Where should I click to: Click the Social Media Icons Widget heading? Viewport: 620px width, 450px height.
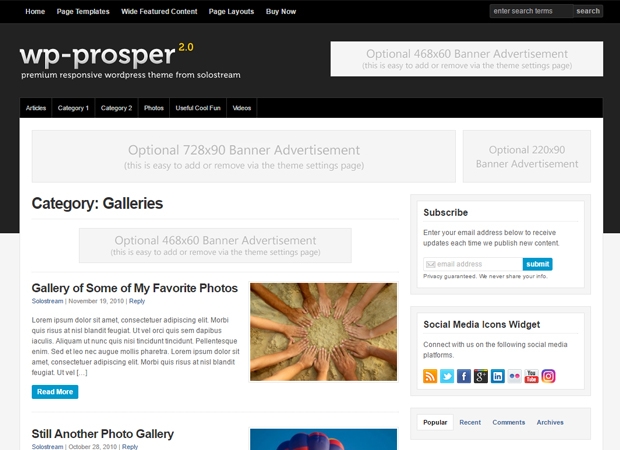pos(482,324)
